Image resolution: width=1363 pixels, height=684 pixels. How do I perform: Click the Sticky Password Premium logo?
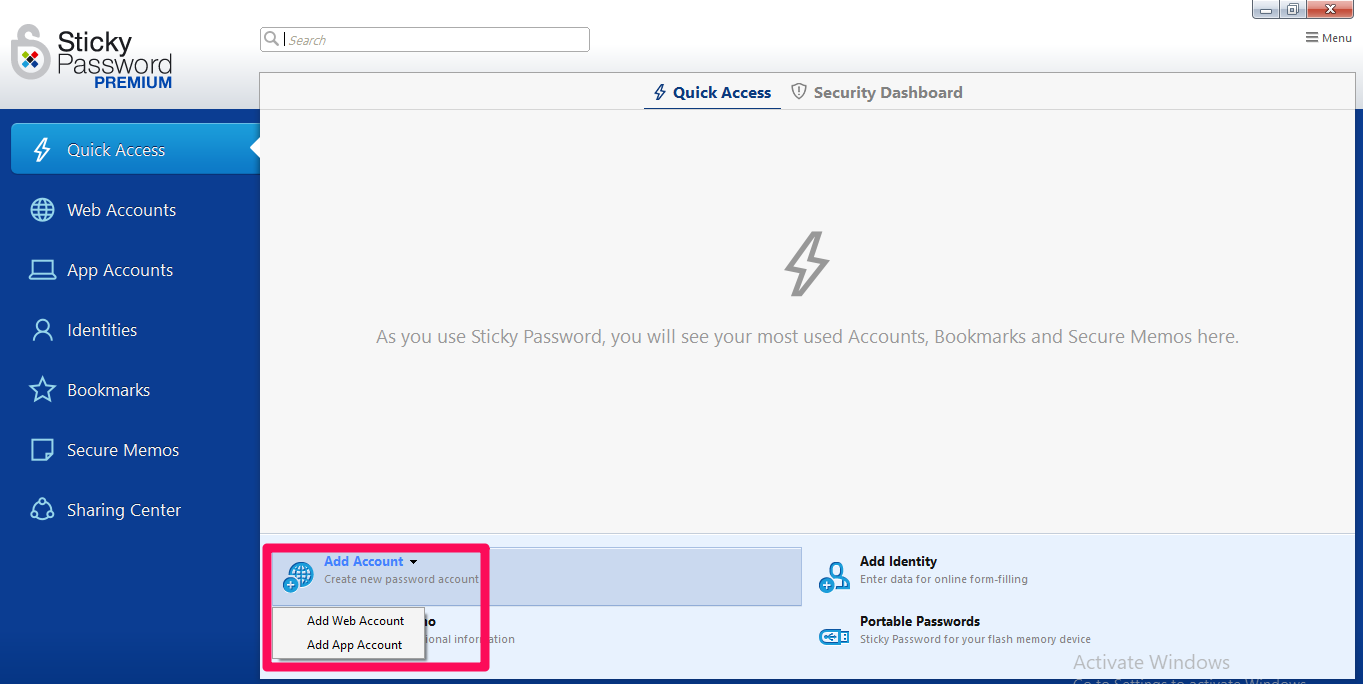tap(92, 57)
